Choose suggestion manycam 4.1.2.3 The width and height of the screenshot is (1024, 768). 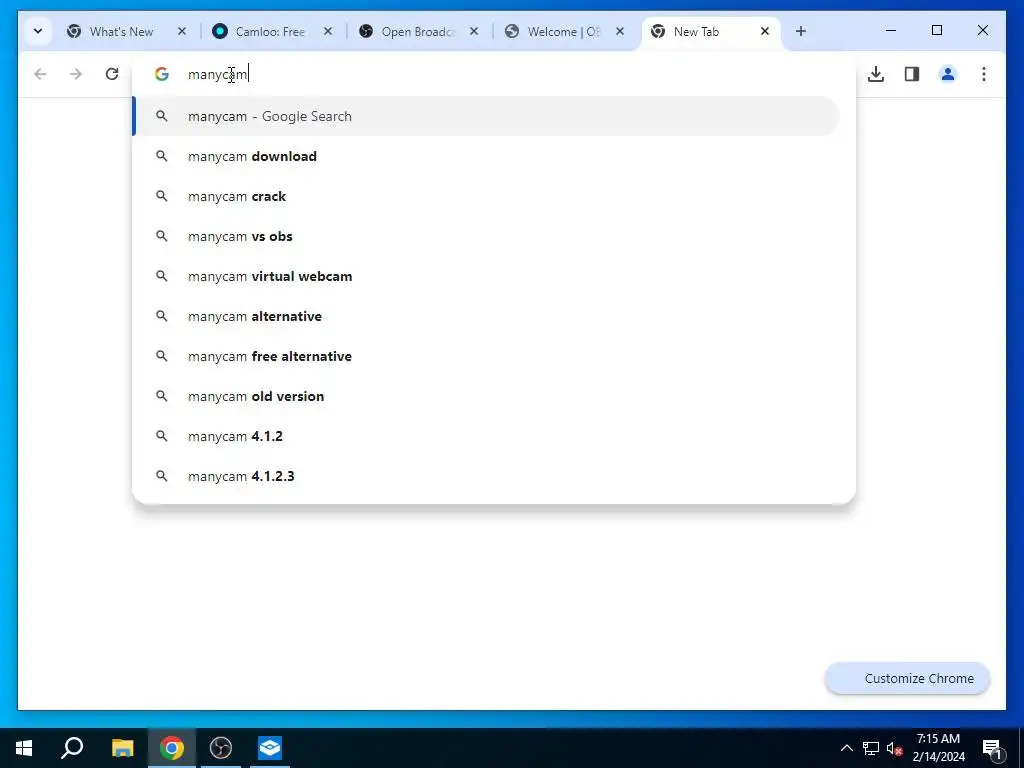(487, 476)
